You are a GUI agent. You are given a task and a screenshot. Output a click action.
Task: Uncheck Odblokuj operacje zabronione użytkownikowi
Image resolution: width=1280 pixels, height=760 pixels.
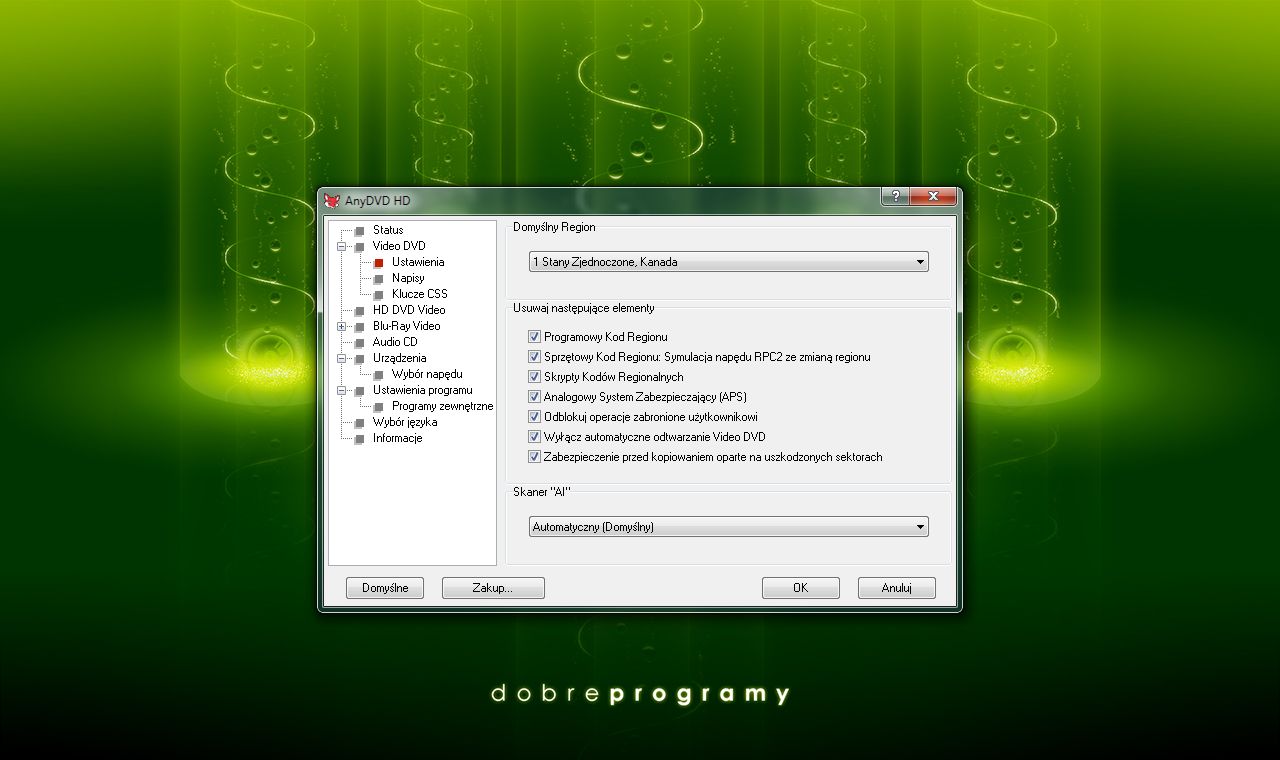535,417
